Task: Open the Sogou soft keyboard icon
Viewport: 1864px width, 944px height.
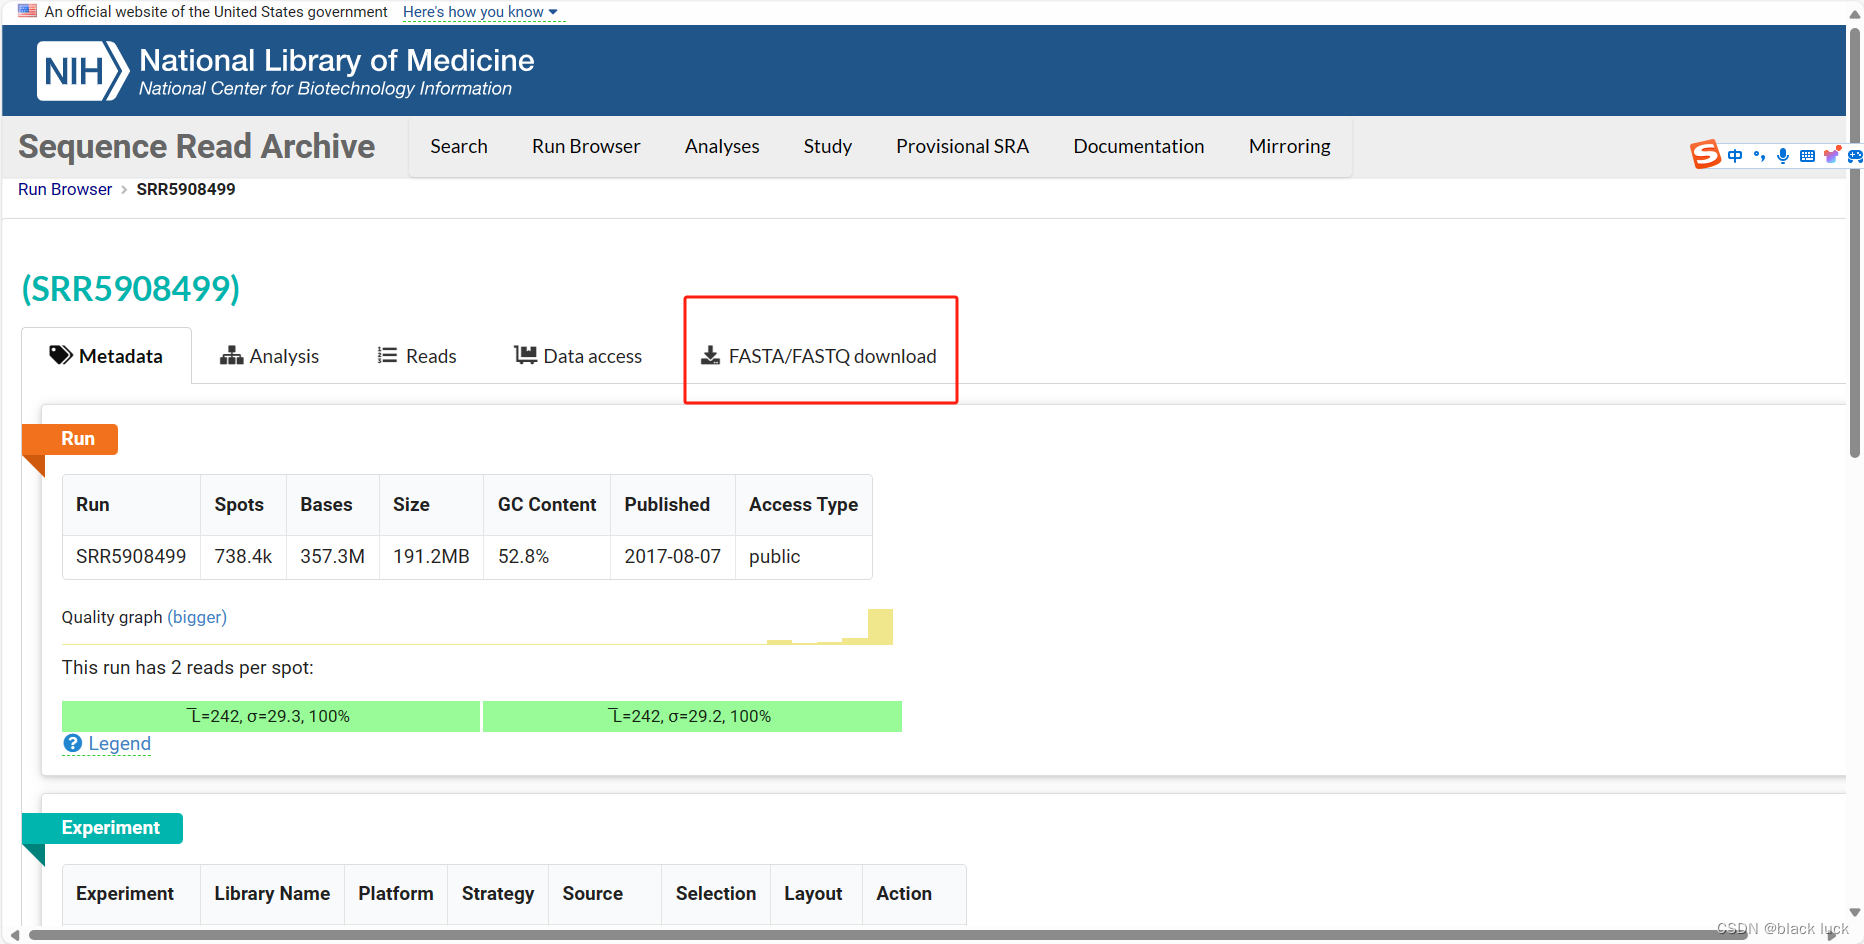Action: (1807, 155)
